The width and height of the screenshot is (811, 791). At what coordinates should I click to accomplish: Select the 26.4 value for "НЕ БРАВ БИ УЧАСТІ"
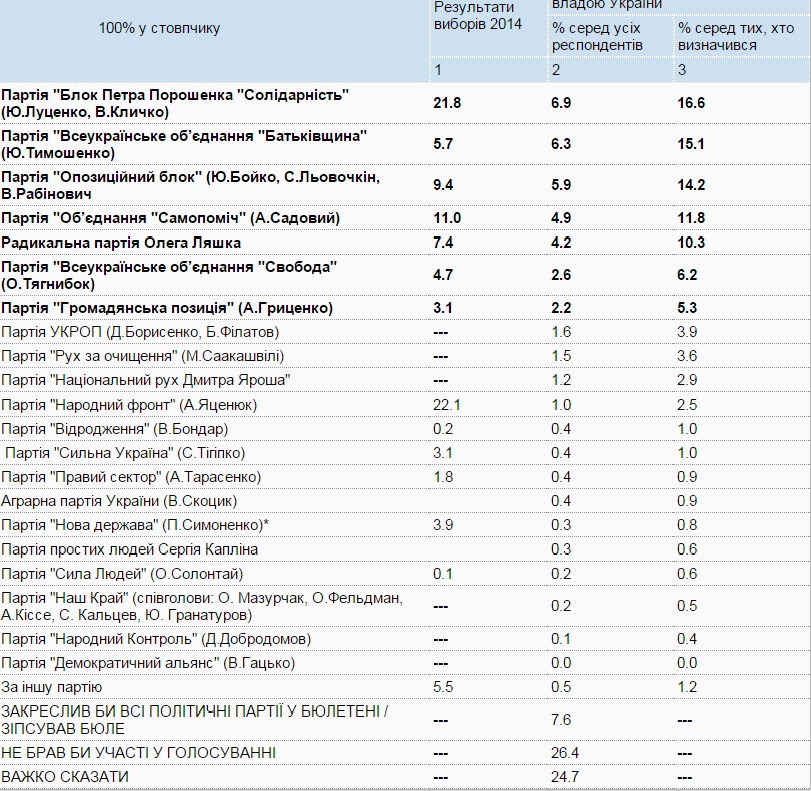pyautogui.click(x=566, y=752)
